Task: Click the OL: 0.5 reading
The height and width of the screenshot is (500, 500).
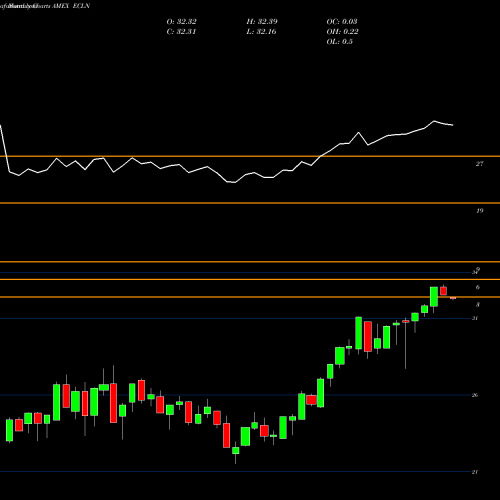Action: click(x=339, y=42)
